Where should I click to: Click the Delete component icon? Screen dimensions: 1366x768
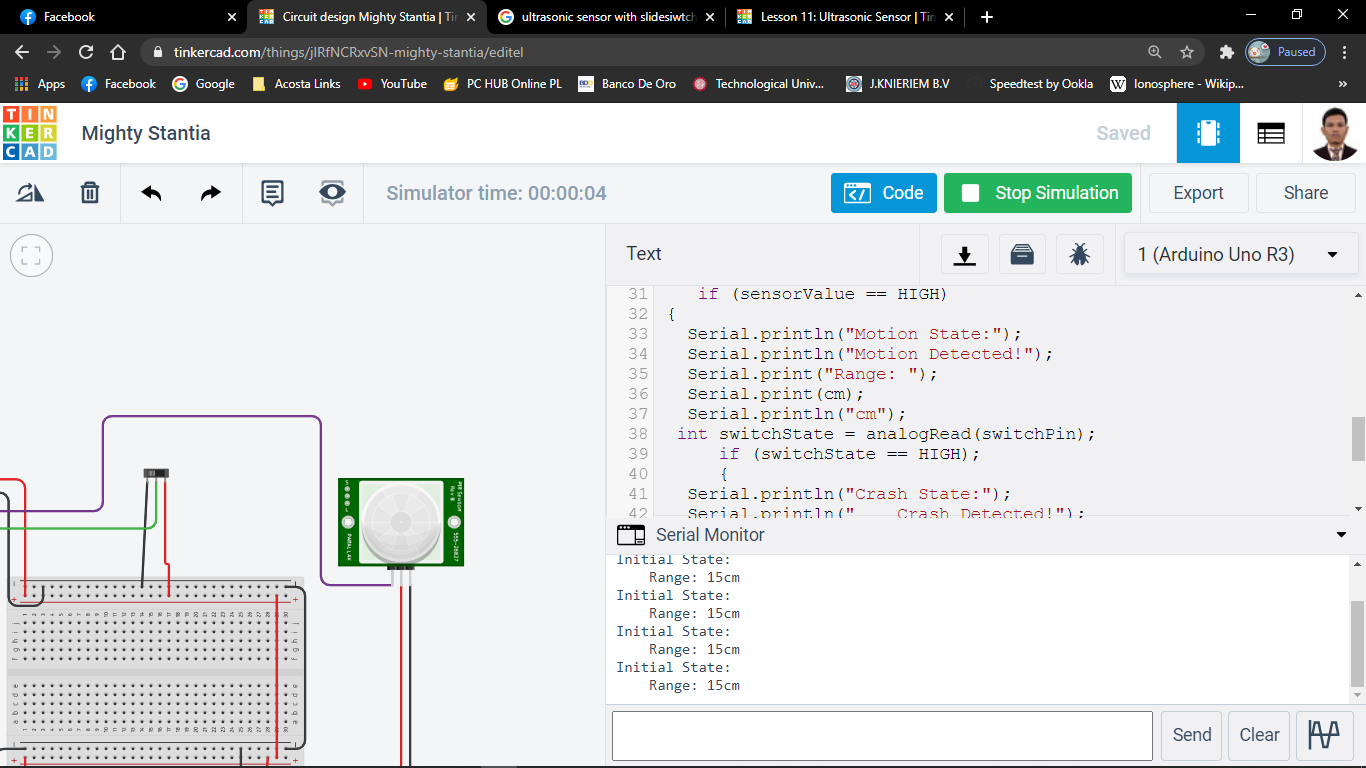coord(89,192)
